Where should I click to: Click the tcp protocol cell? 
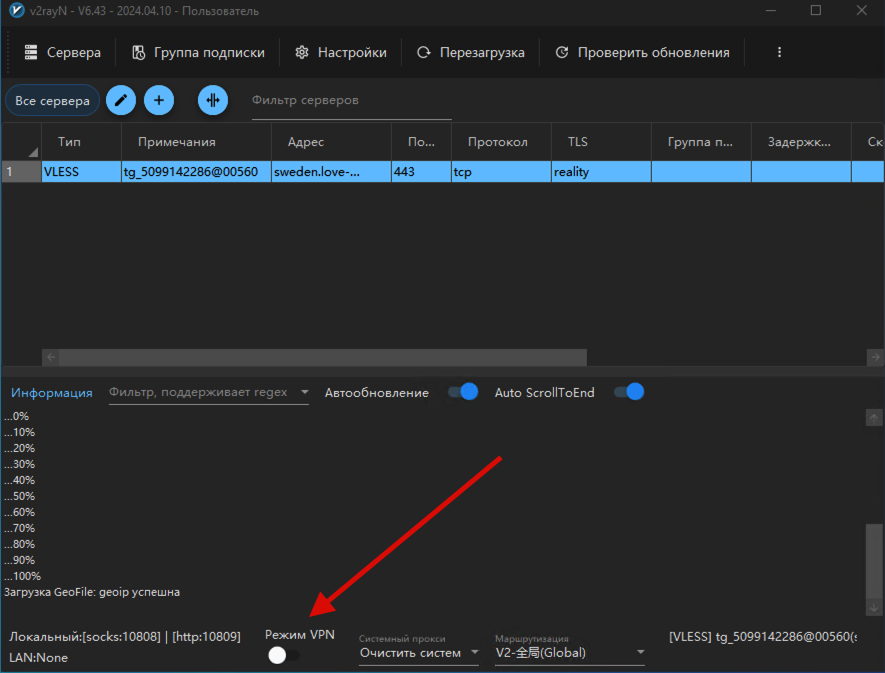coord(501,172)
